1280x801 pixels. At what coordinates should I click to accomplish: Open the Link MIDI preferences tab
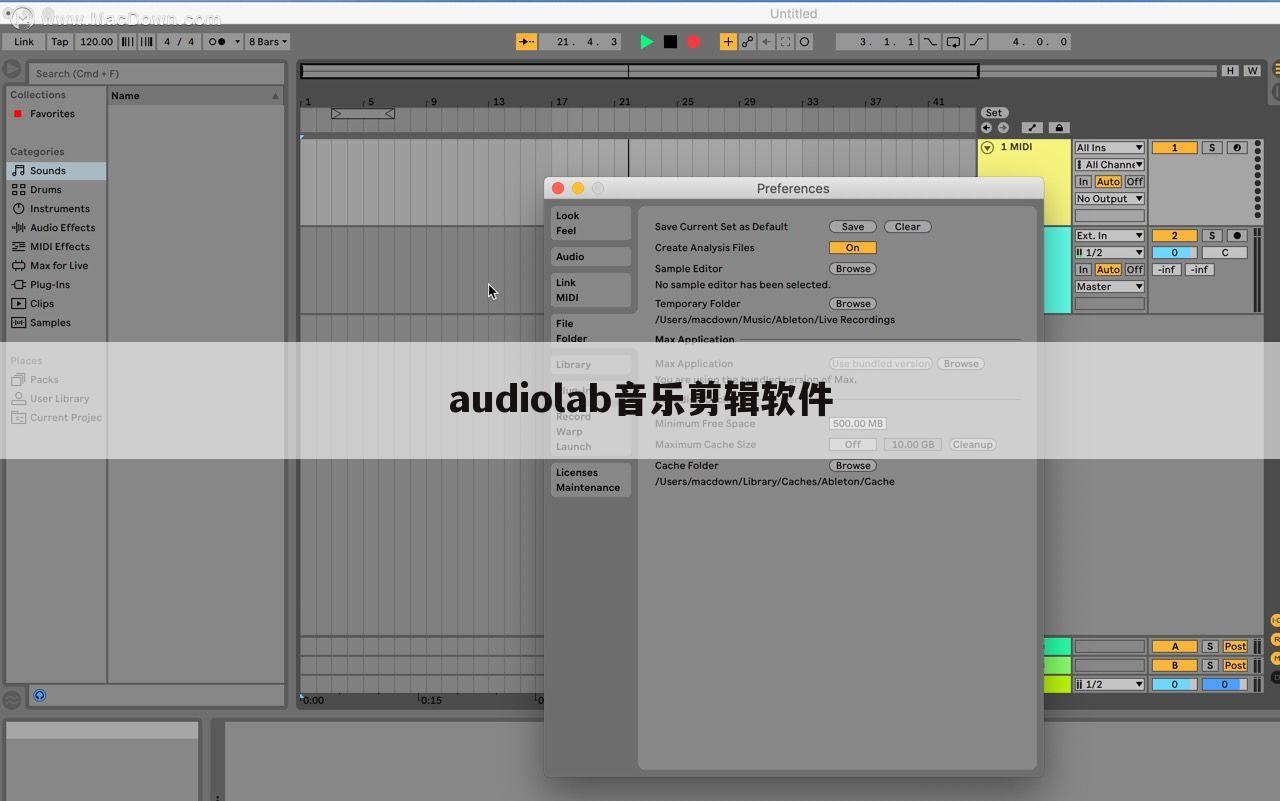tap(591, 290)
